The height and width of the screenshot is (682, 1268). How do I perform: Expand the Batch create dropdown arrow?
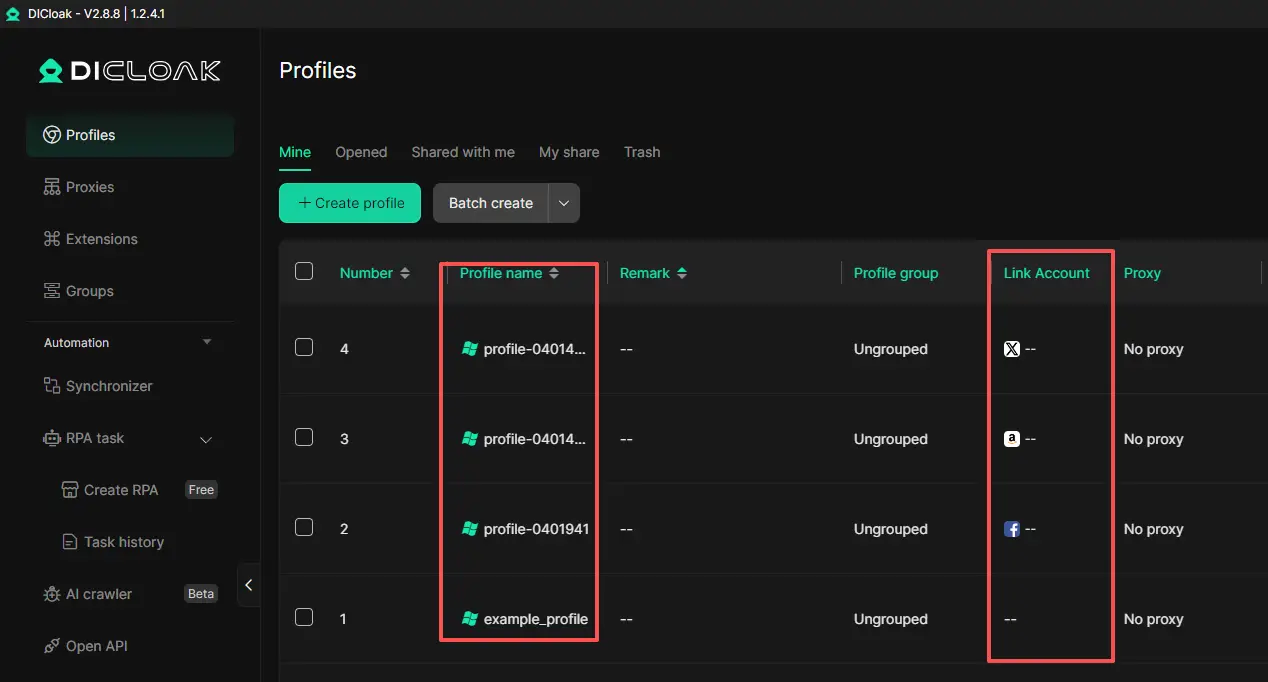tap(564, 203)
